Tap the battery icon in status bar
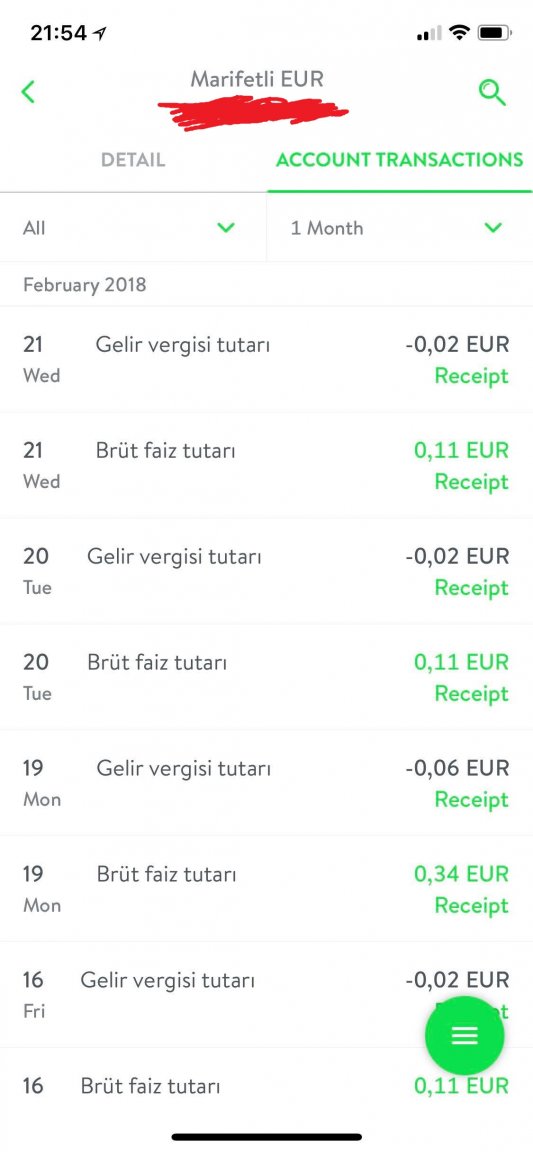The image size is (533, 1152). [494, 32]
